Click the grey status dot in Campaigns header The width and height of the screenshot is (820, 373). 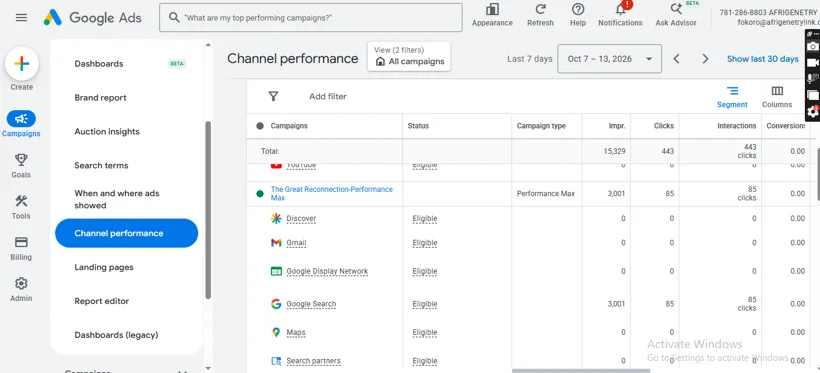(260, 126)
